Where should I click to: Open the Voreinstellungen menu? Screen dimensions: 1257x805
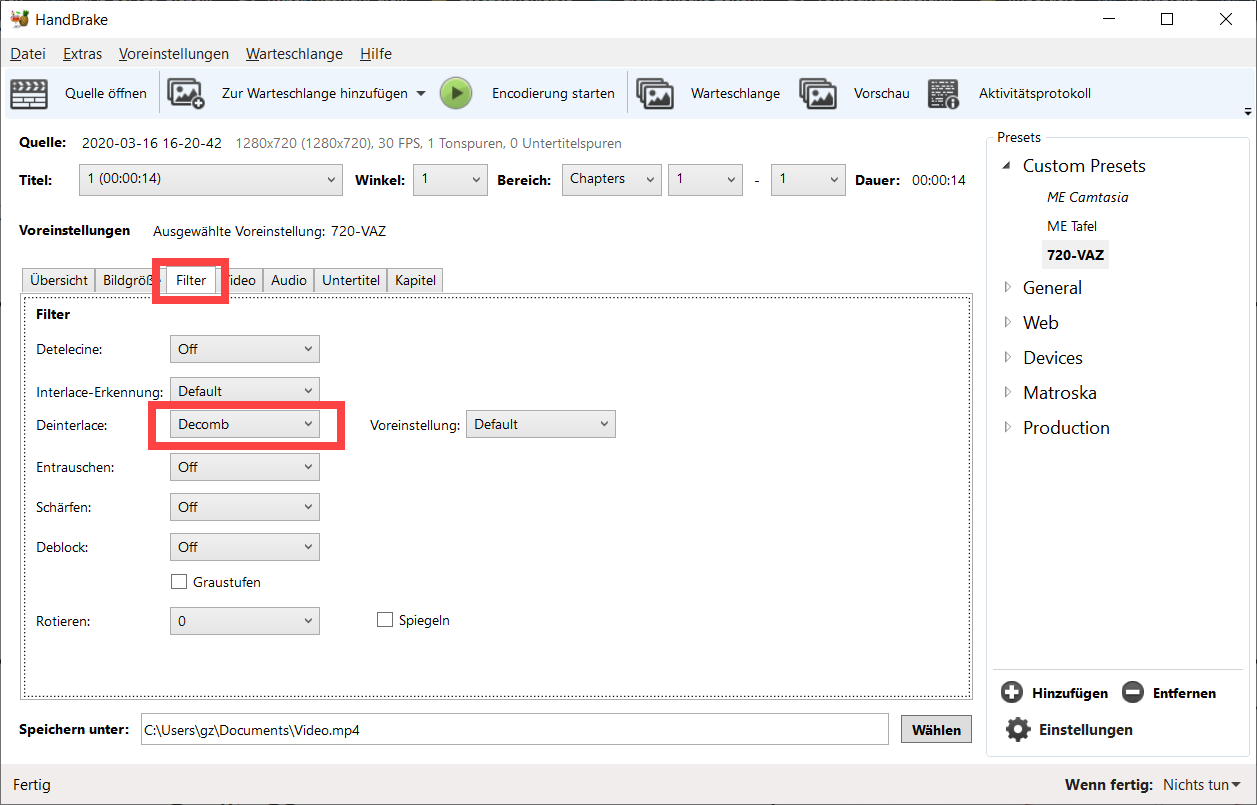[174, 54]
